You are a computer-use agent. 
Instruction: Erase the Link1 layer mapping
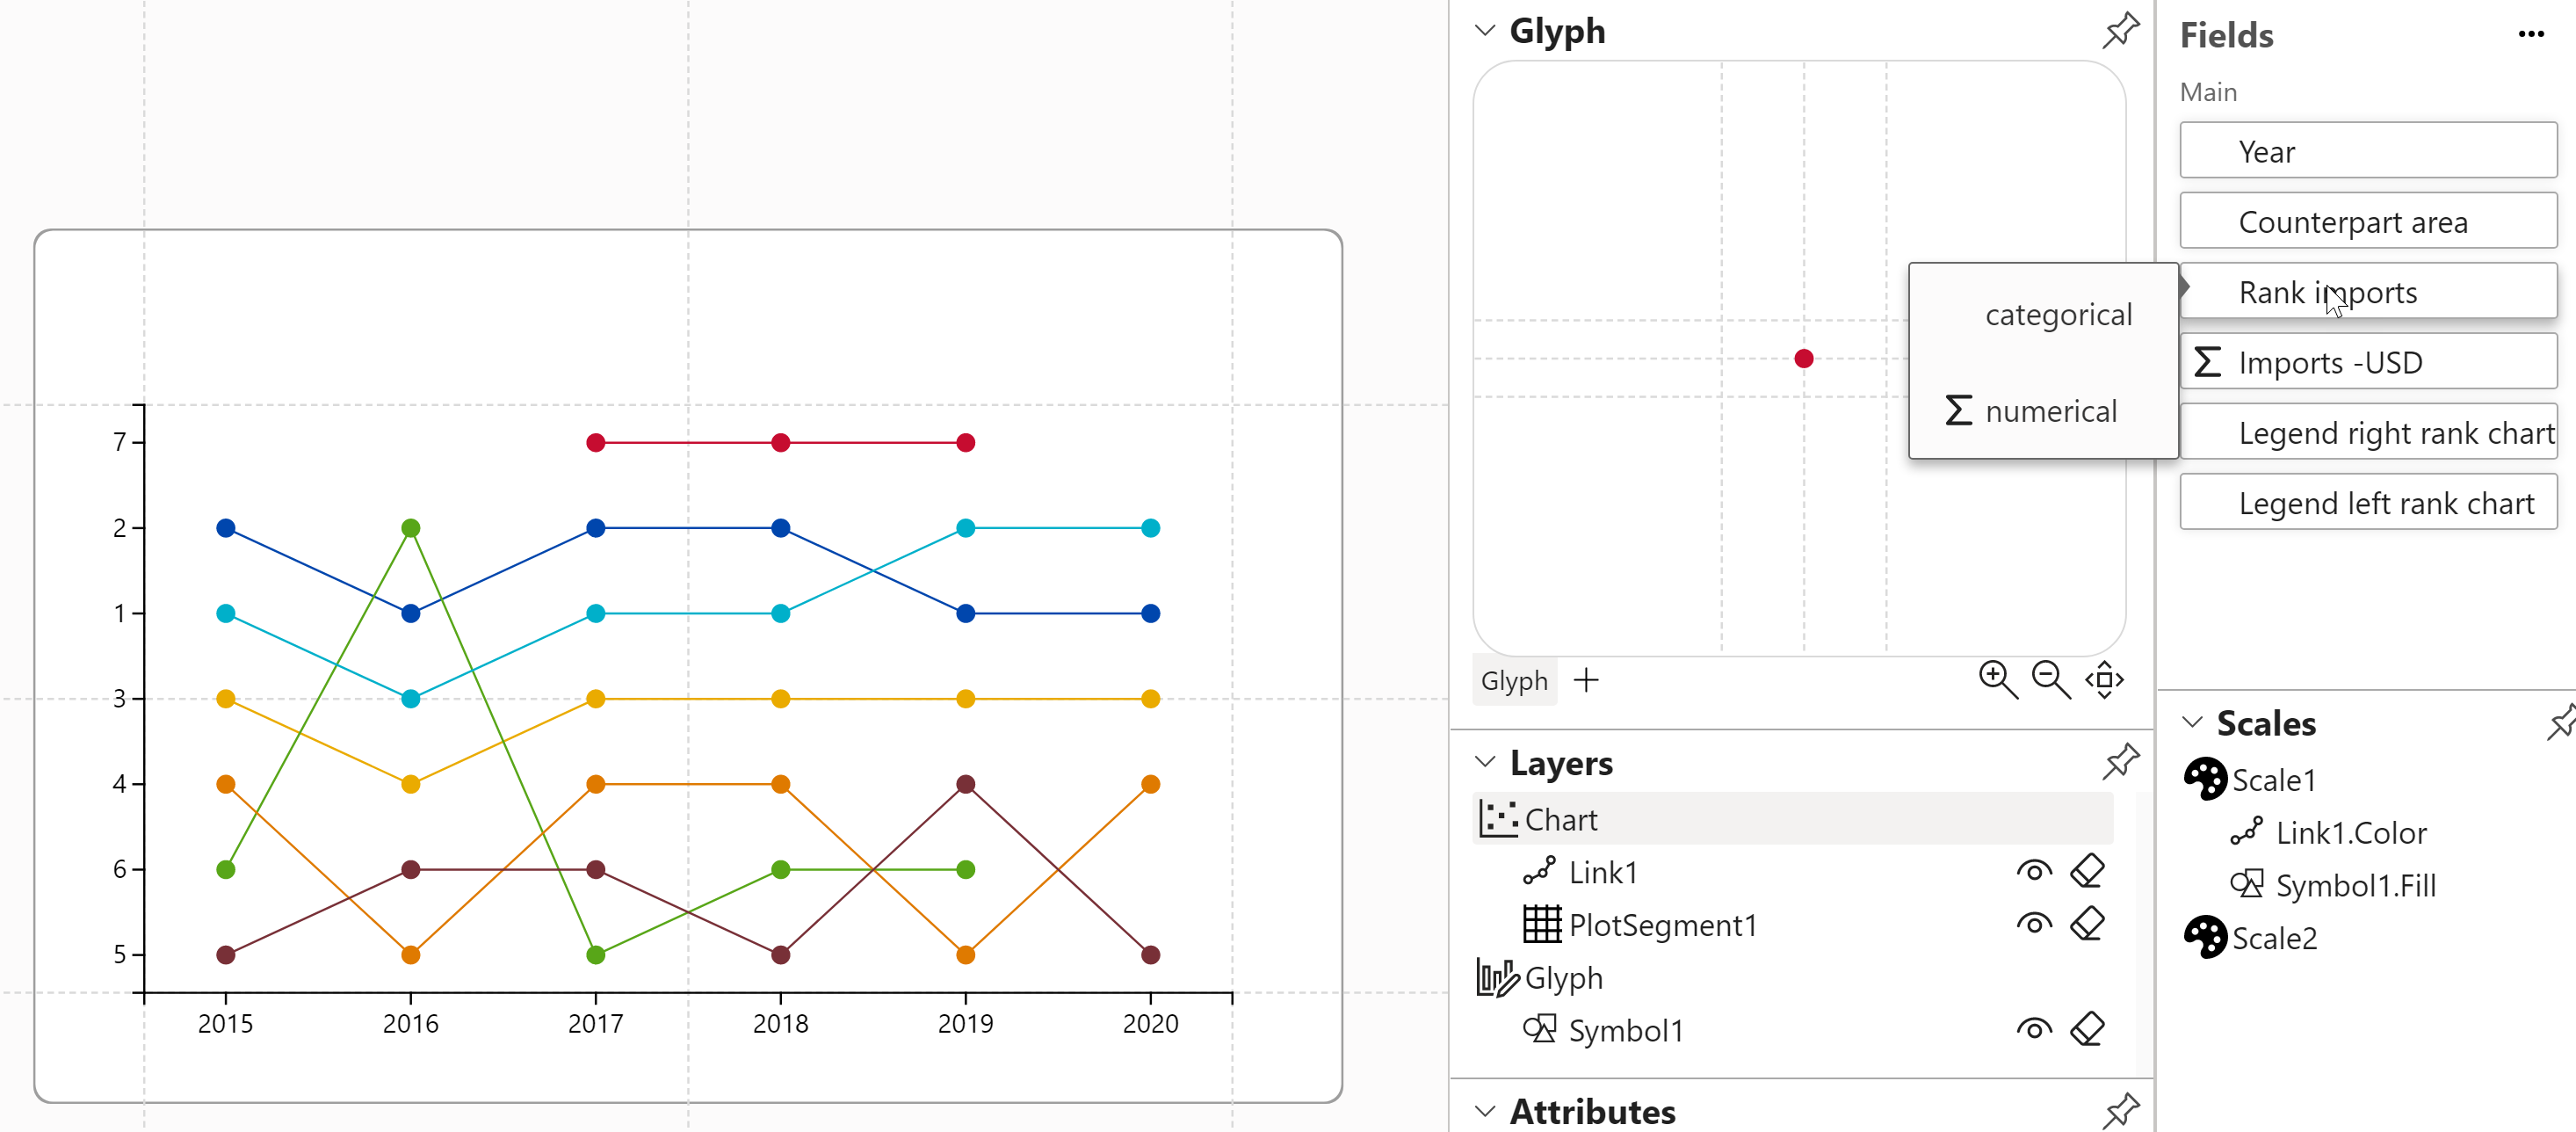(2088, 870)
